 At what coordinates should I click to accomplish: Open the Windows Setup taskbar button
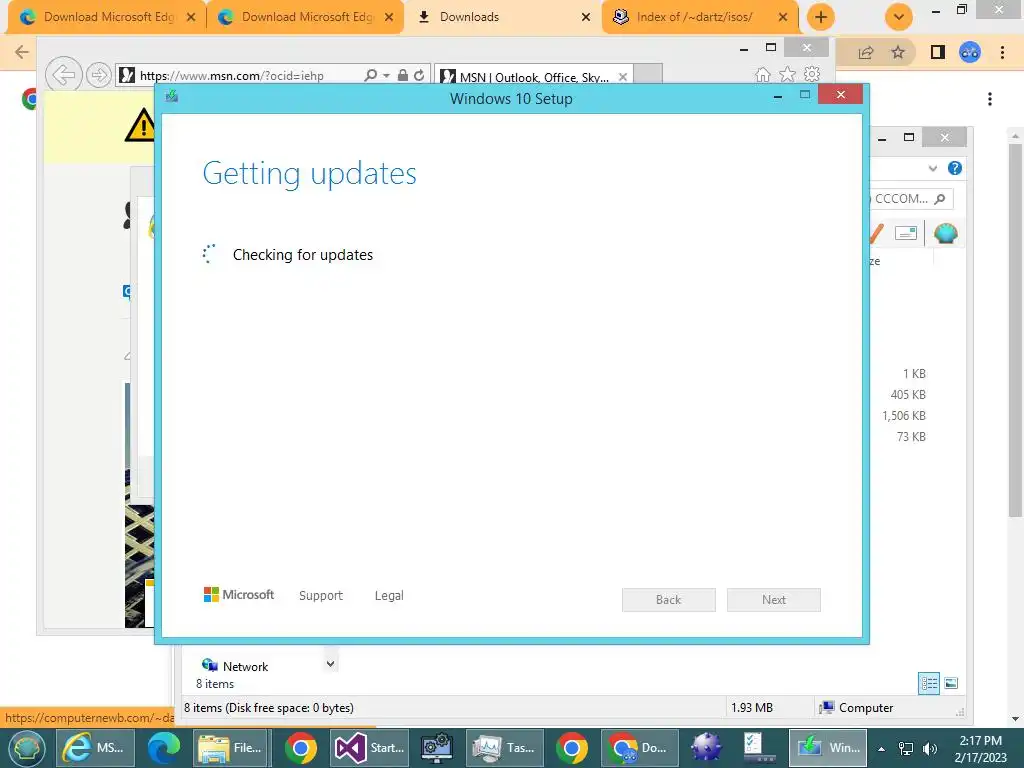829,748
